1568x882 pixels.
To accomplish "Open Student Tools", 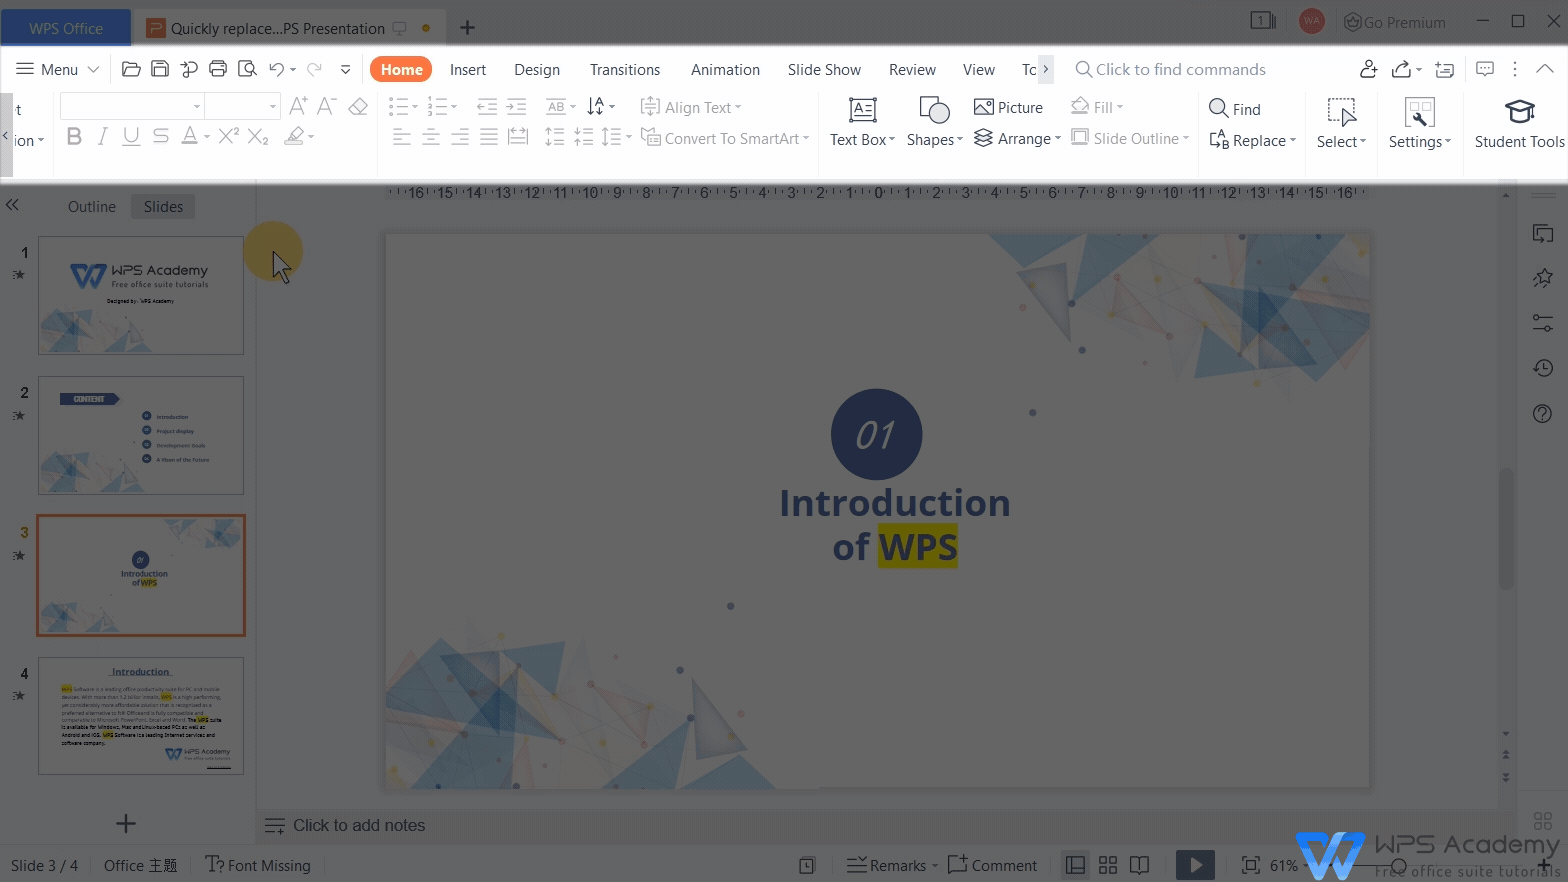I will coord(1519,123).
